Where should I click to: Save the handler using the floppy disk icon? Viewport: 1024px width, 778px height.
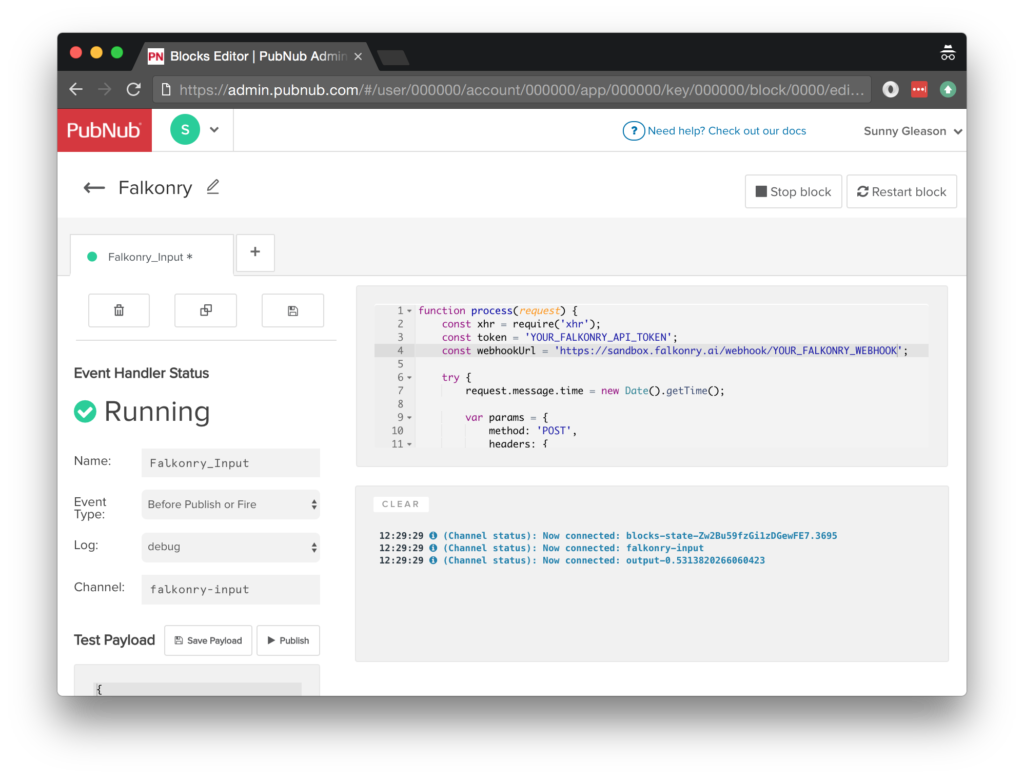point(292,310)
